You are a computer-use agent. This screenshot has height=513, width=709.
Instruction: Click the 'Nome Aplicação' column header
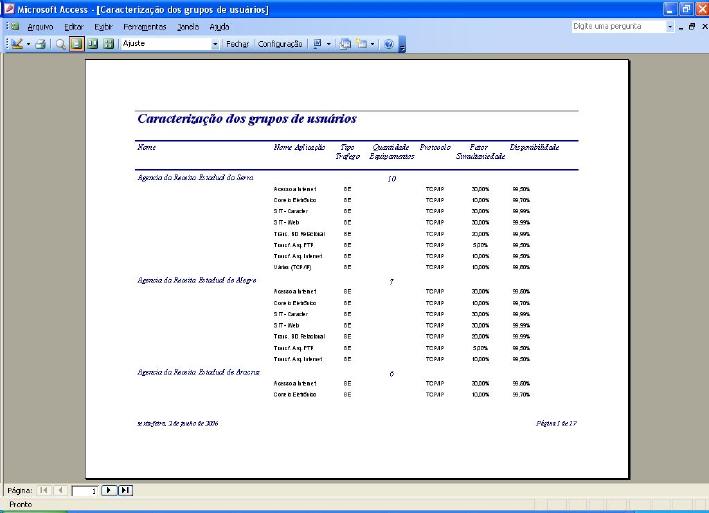(x=299, y=147)
